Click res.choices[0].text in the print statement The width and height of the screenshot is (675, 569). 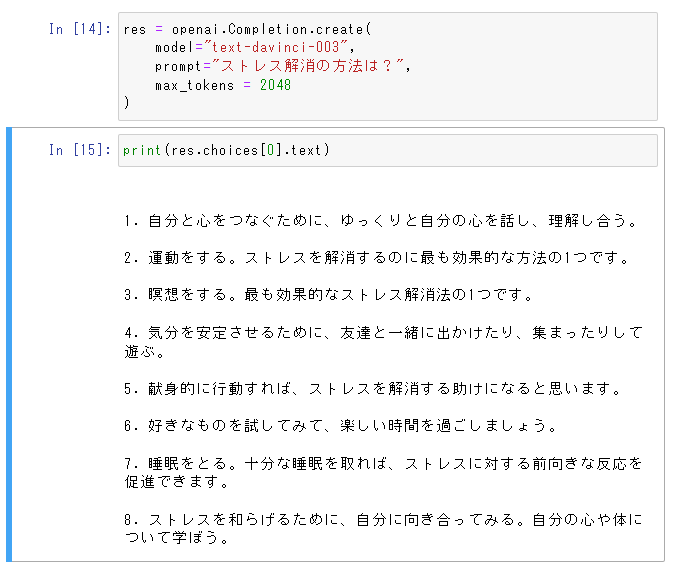point(246,150)
